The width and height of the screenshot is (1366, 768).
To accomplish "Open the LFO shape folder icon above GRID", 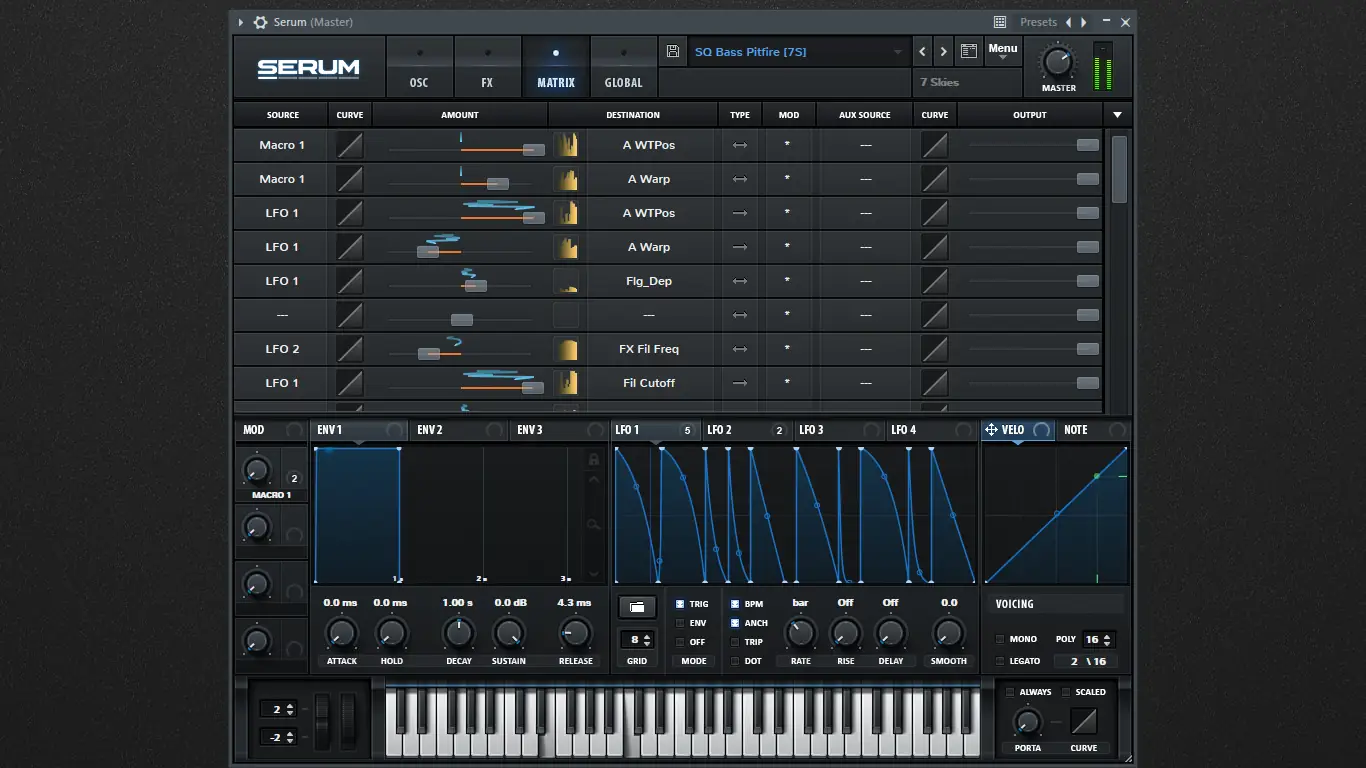I will [x=637, y=607].
